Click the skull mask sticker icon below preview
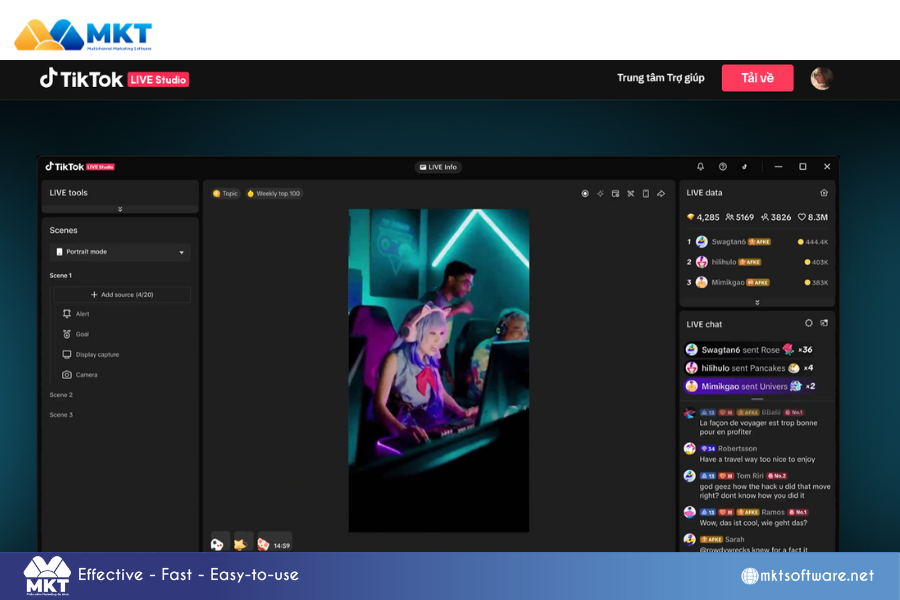 point(218,544)
